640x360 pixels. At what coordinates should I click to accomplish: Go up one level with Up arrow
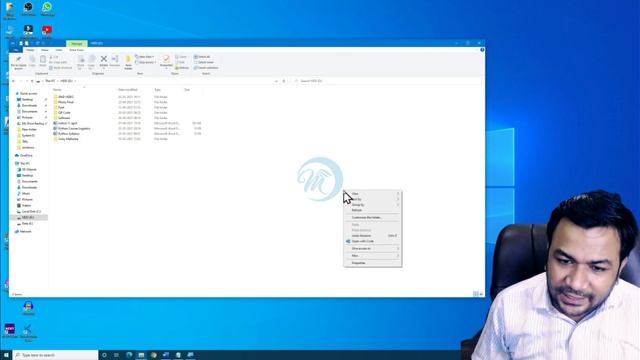(x=32, y=81)
